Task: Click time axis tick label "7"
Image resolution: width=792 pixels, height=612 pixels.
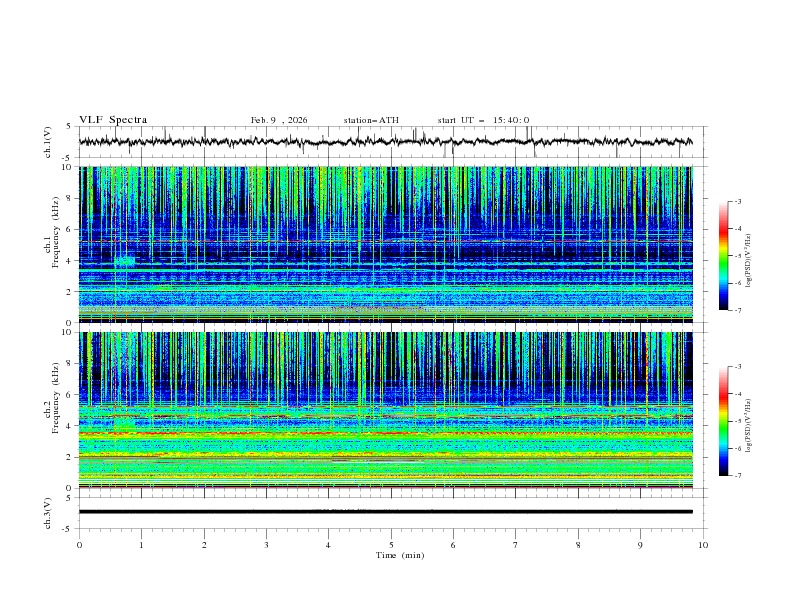Action: 516,545
